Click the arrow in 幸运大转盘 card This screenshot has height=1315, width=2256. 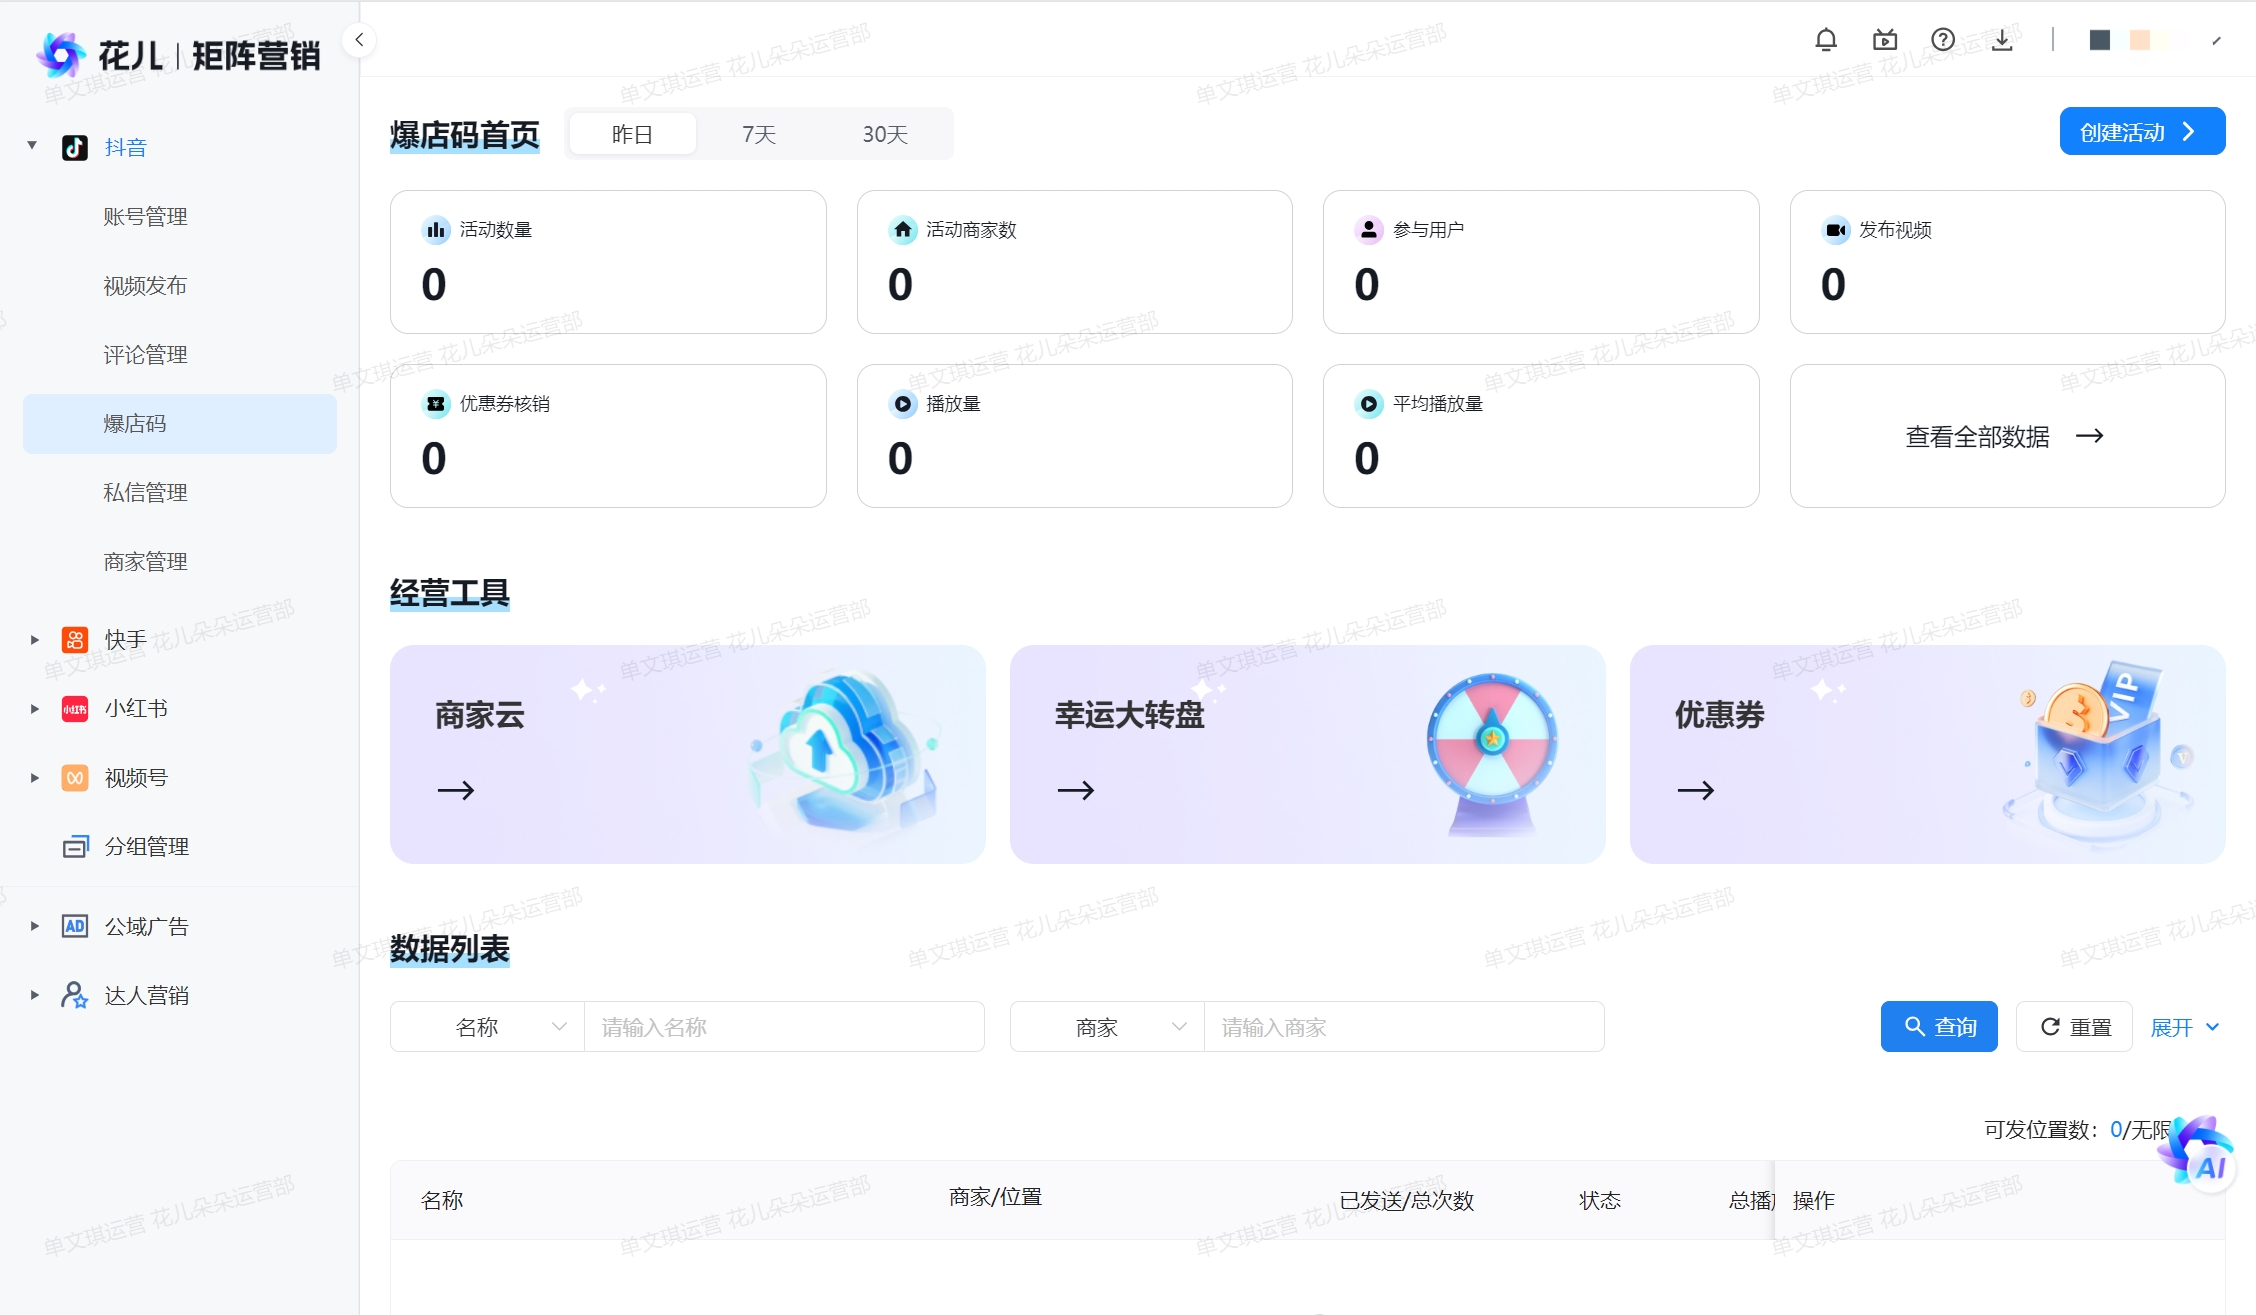[x=1076, y=790]
